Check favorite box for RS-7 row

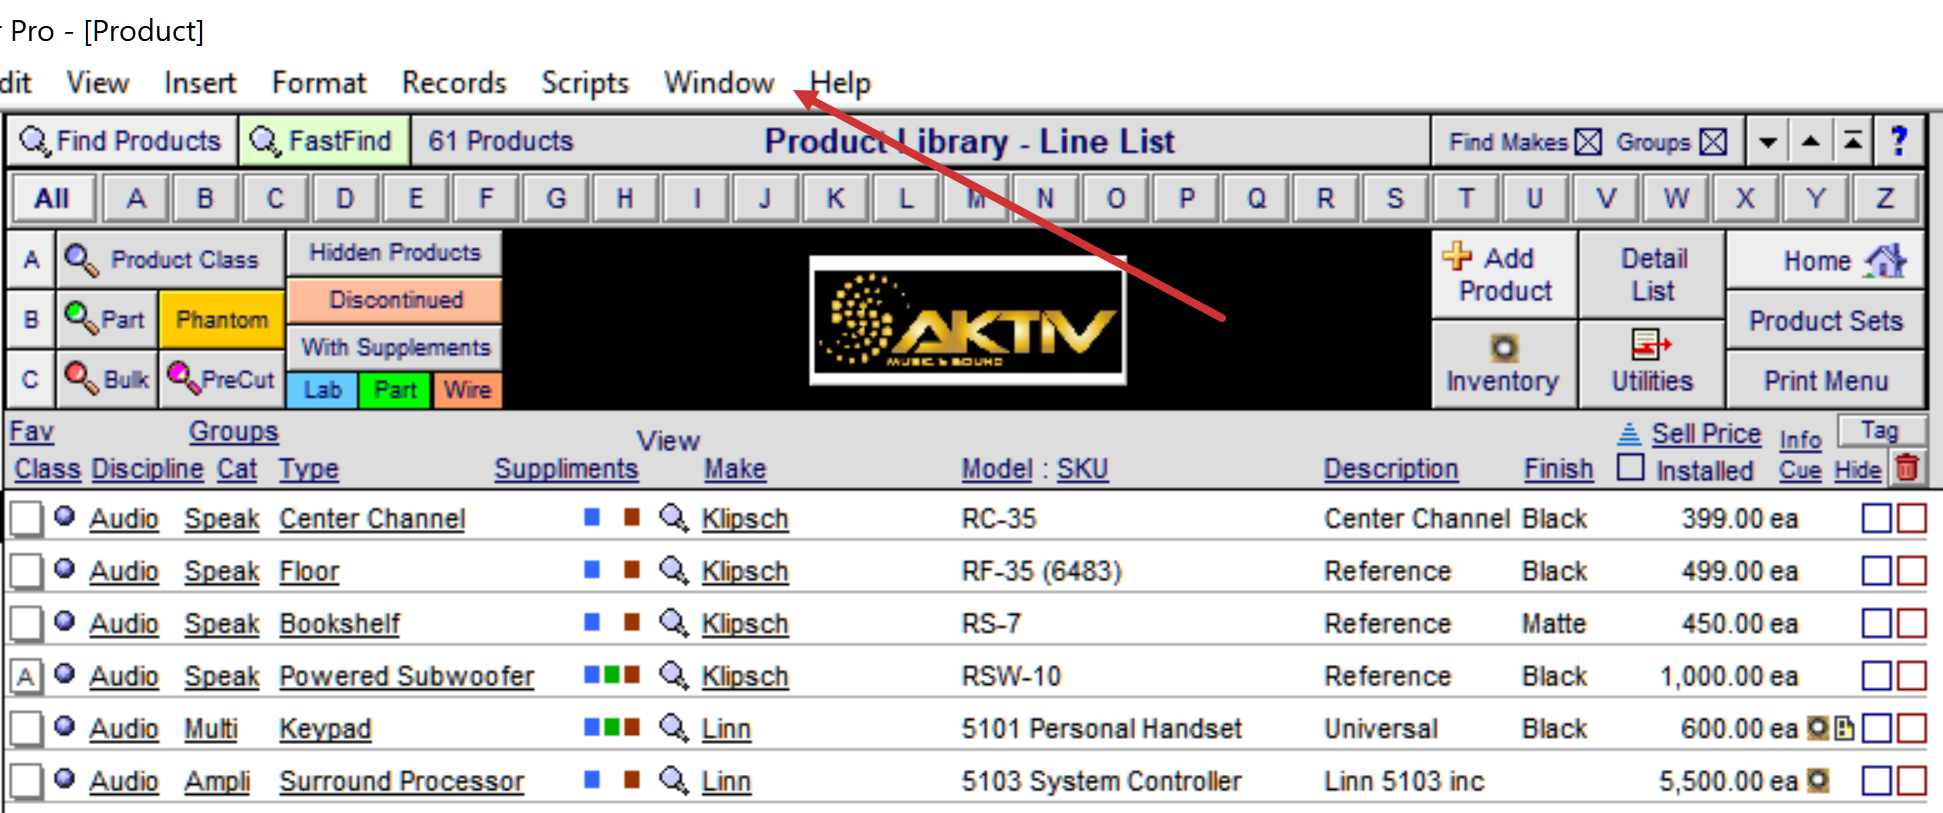(x=26, y=623)
